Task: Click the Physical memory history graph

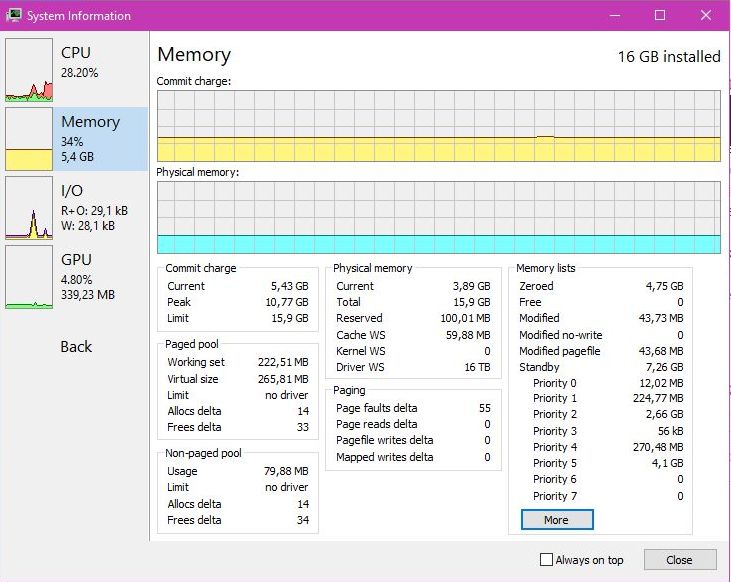Action: (x=438, y=217)
